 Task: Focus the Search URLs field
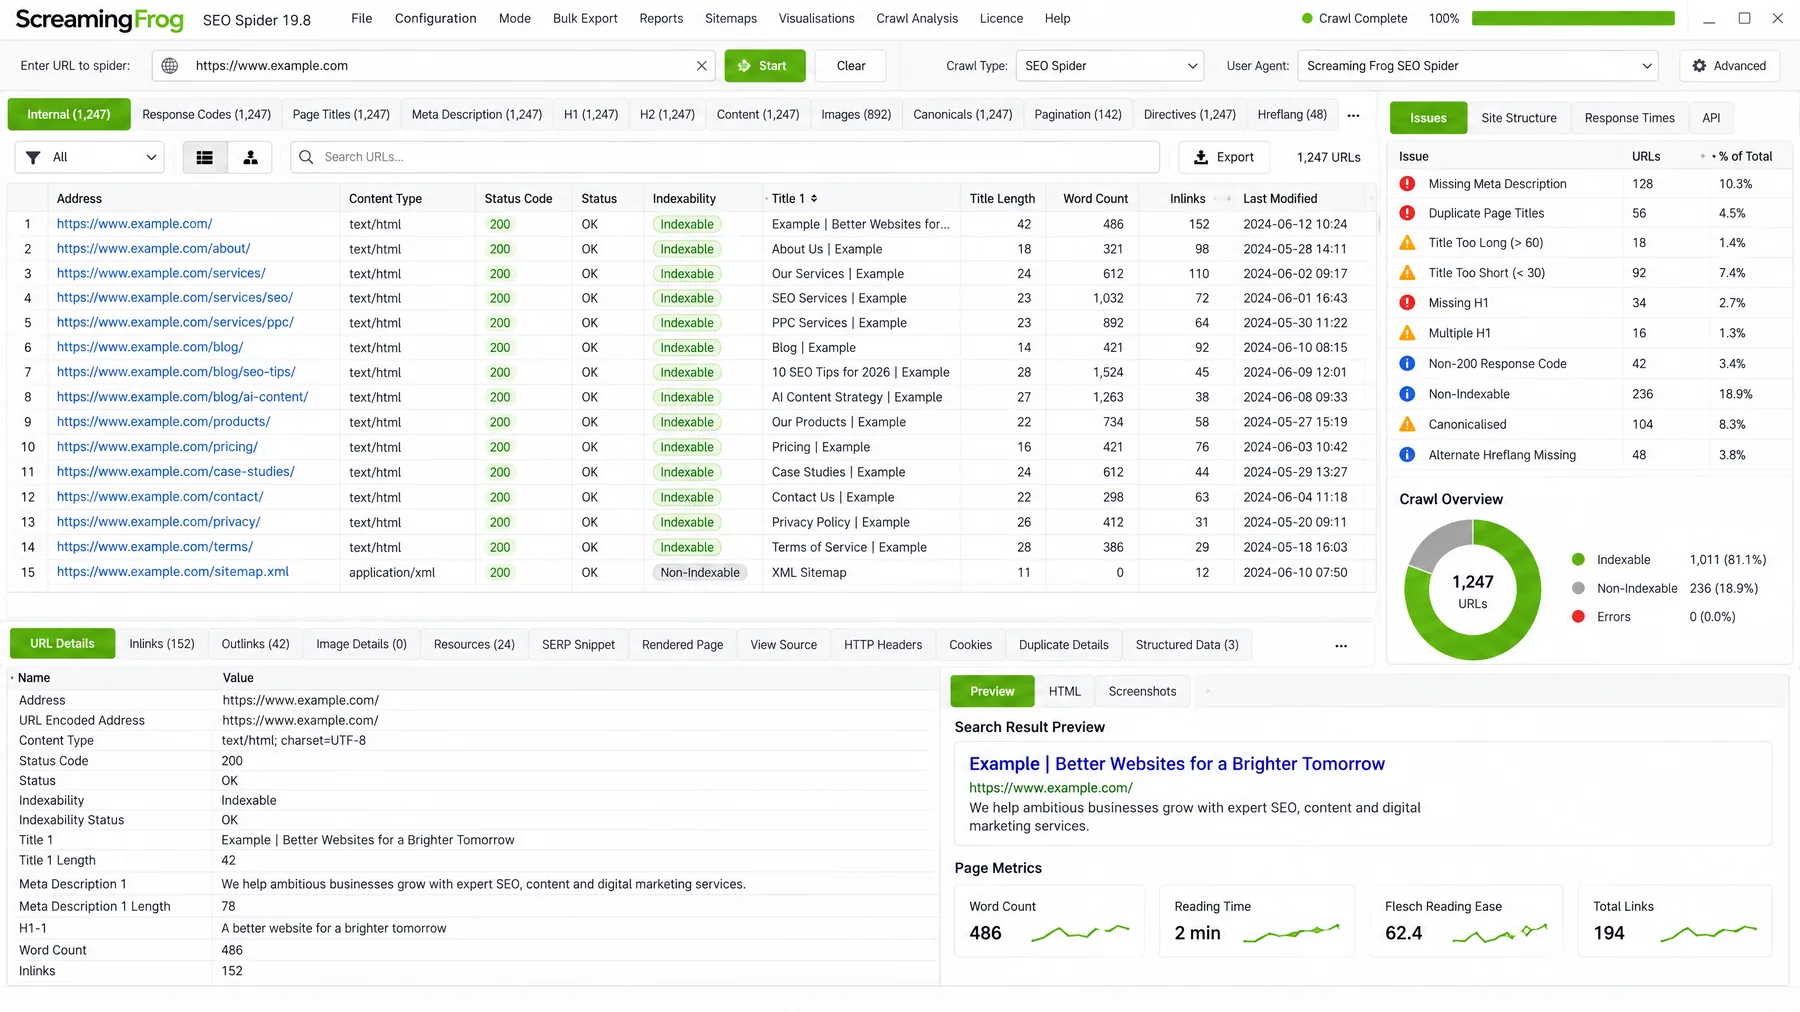(725, 157)
